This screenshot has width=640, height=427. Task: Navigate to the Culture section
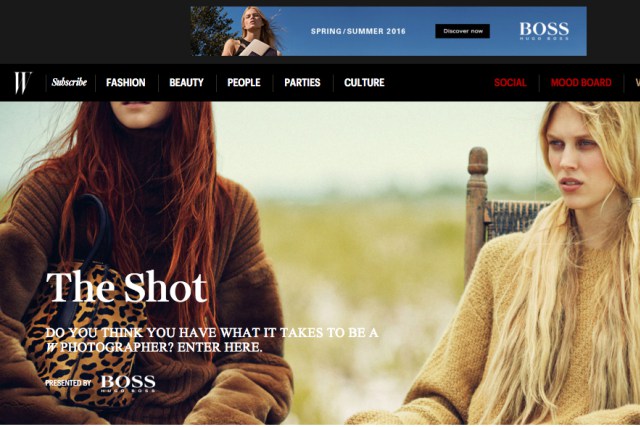coord(364,83)
